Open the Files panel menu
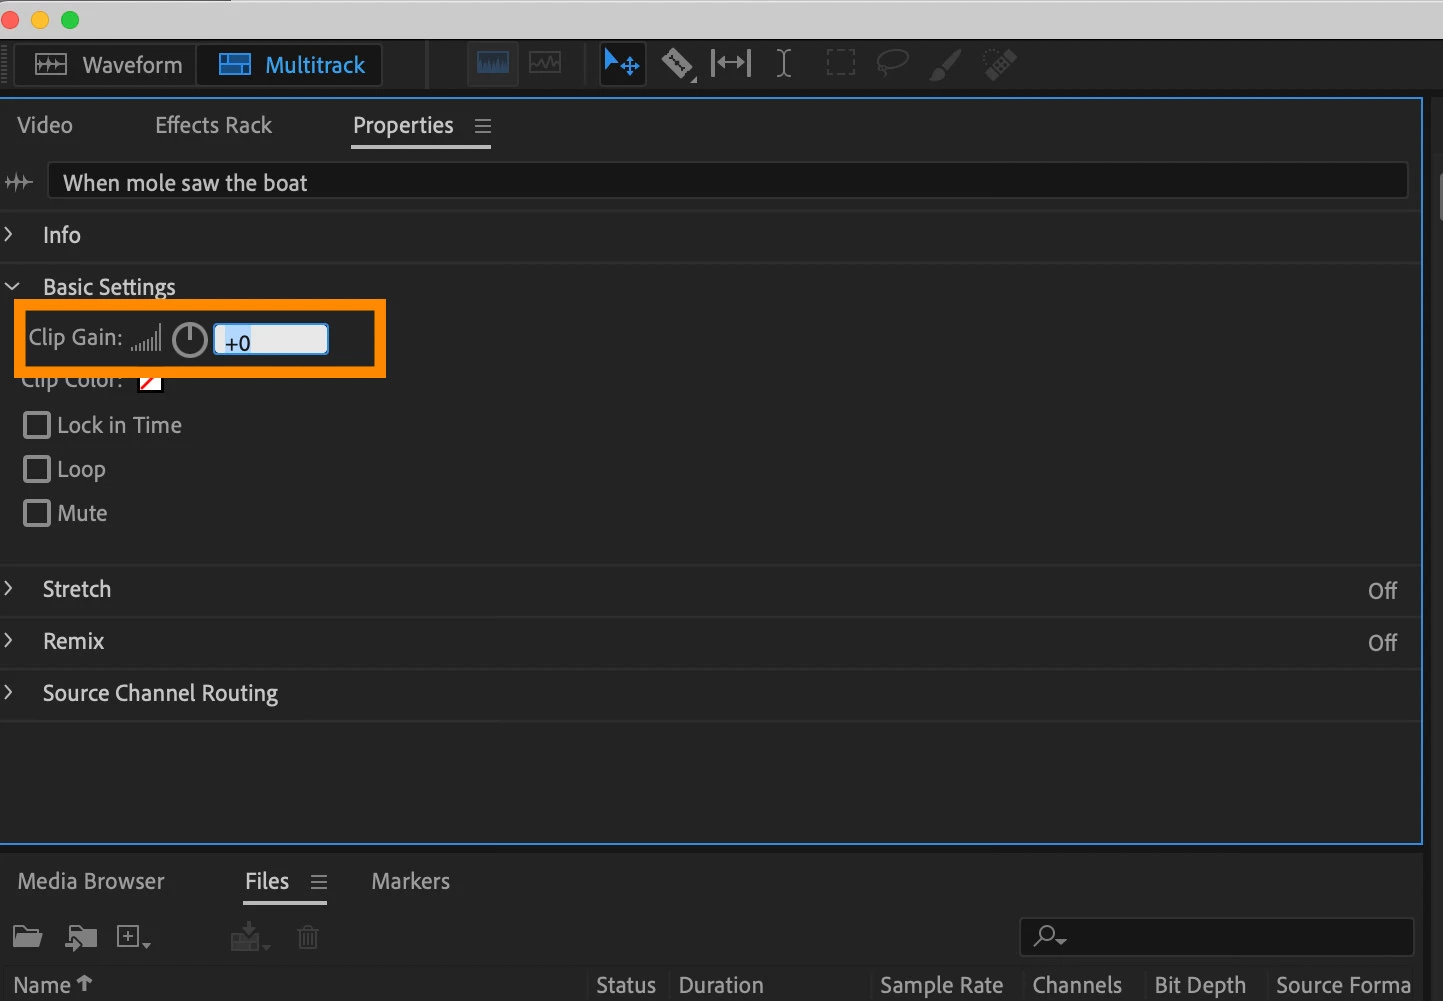Viewport: 1443px width, 1001px height. pos(319,882)
